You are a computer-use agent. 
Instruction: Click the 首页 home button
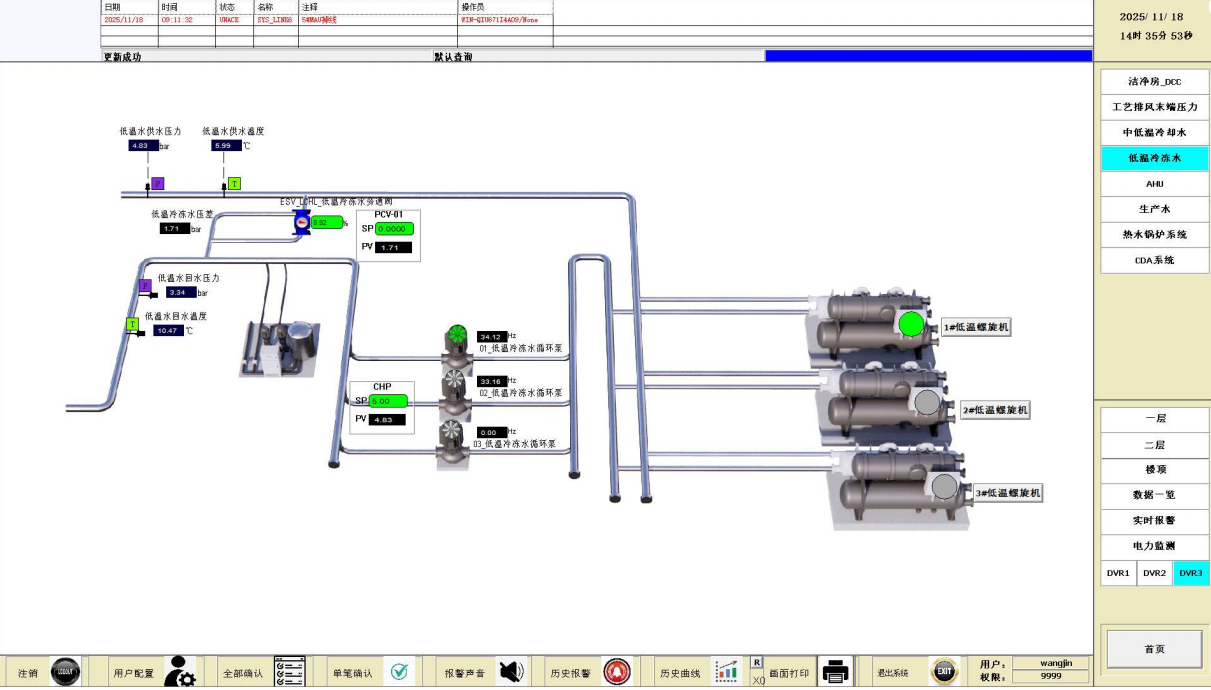tap(1154, 649)
